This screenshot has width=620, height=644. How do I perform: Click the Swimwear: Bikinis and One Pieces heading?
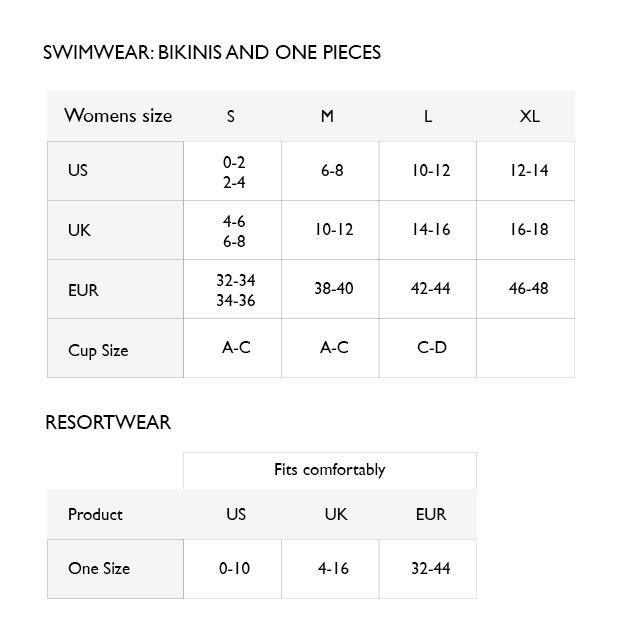click(x=212, y=52)
